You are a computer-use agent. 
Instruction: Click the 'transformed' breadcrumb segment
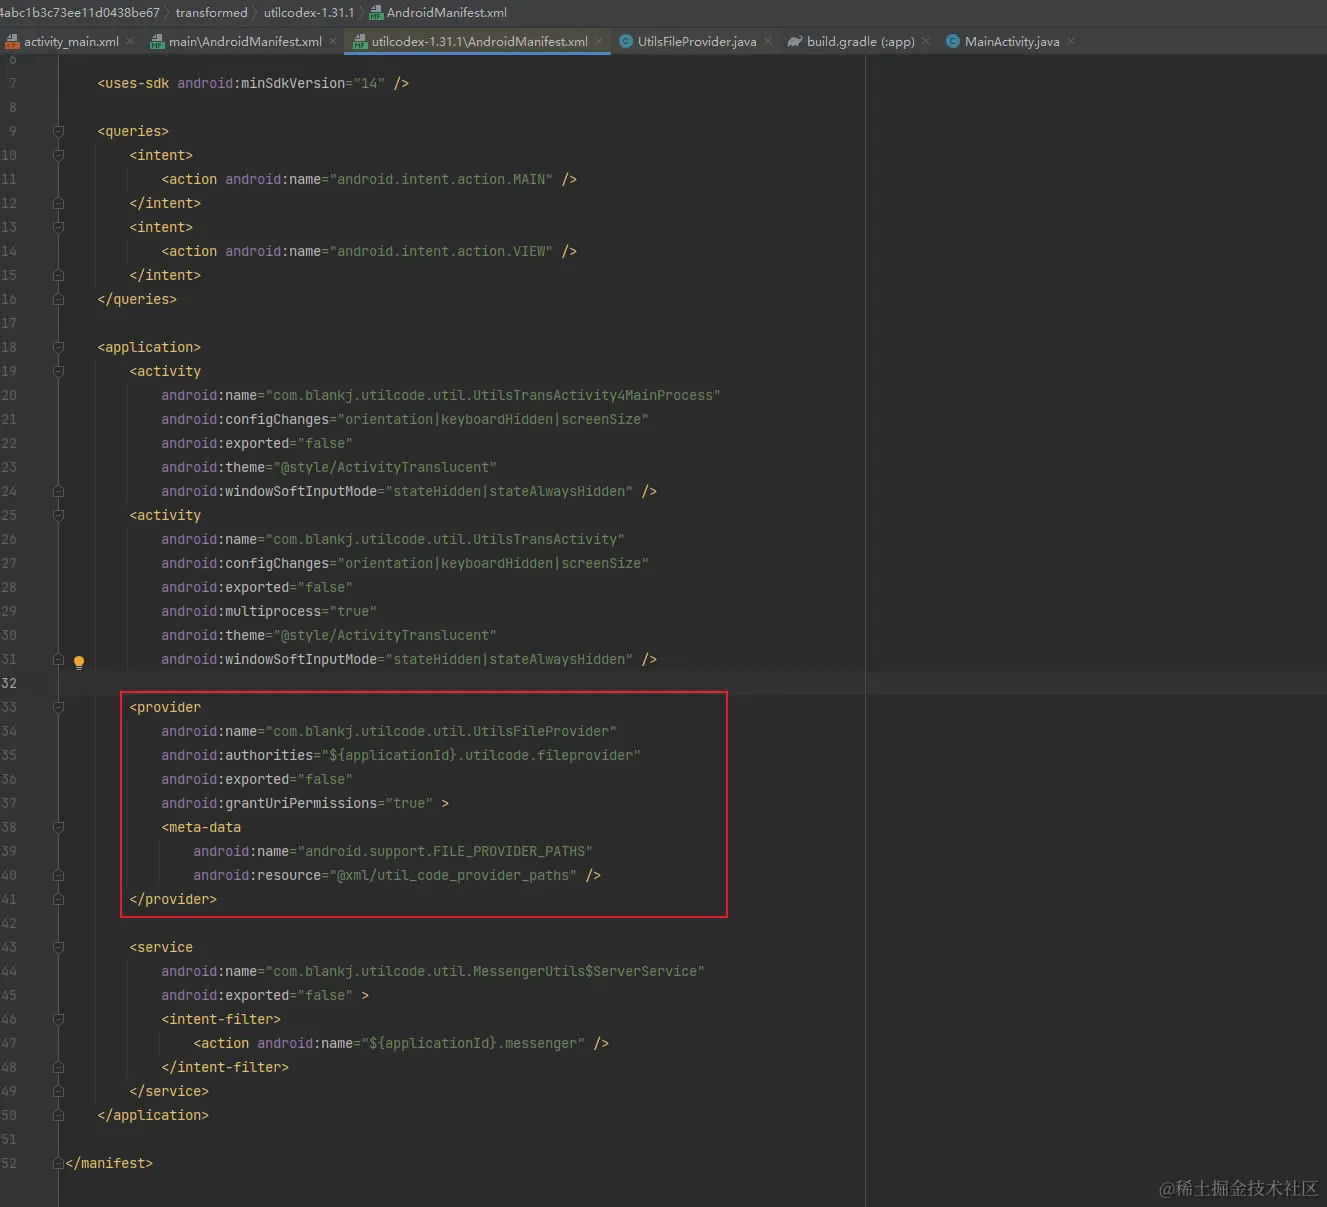point(211,13)
